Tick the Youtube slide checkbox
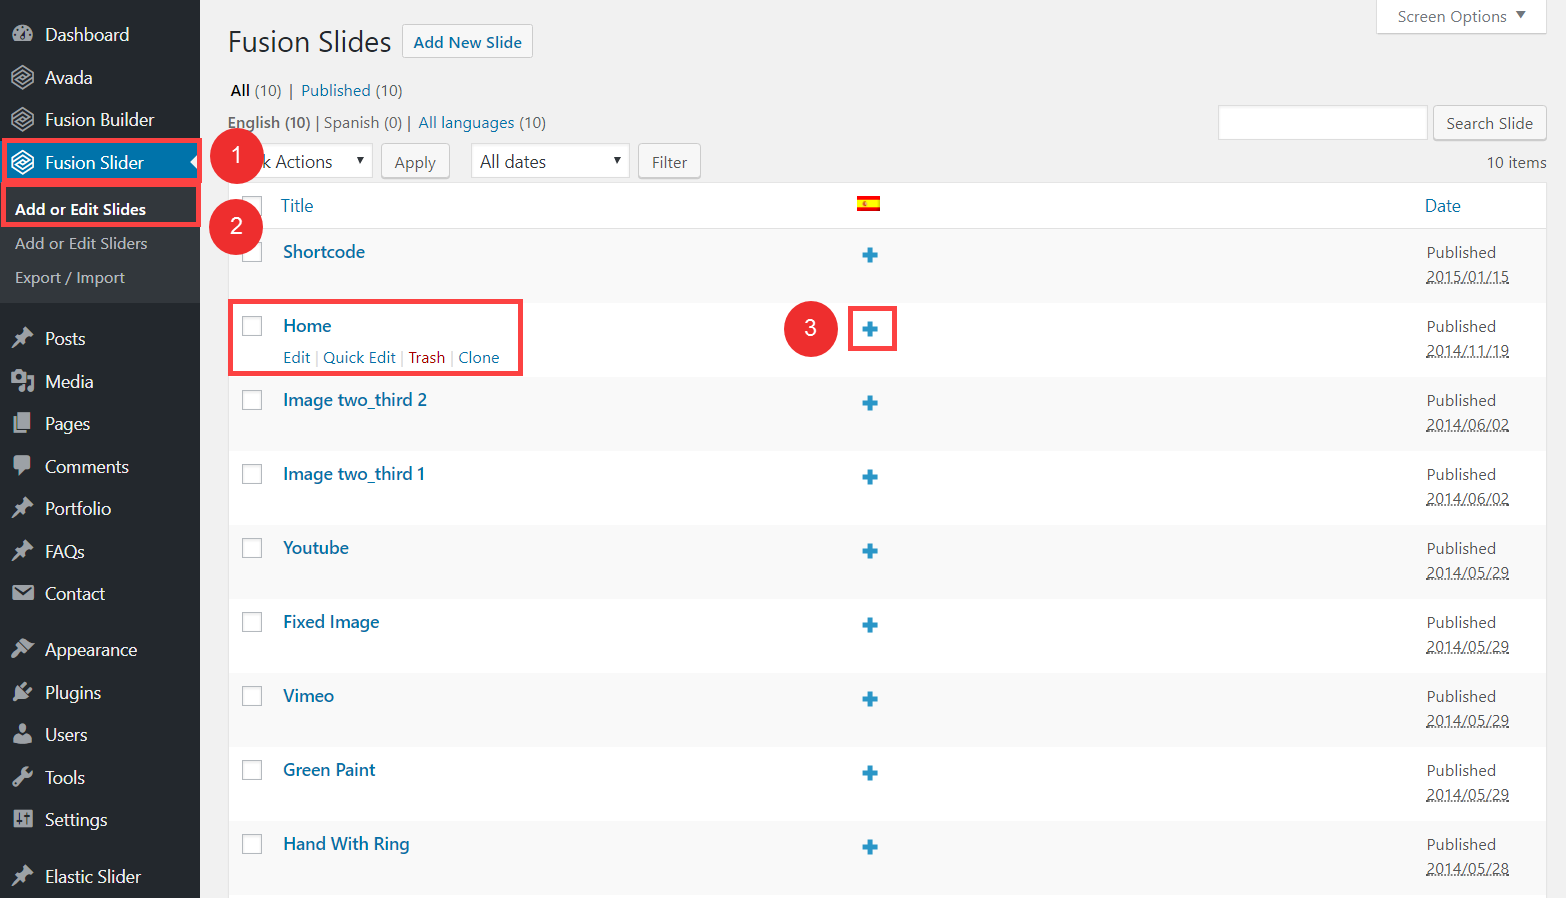 (x=252, y=548)
